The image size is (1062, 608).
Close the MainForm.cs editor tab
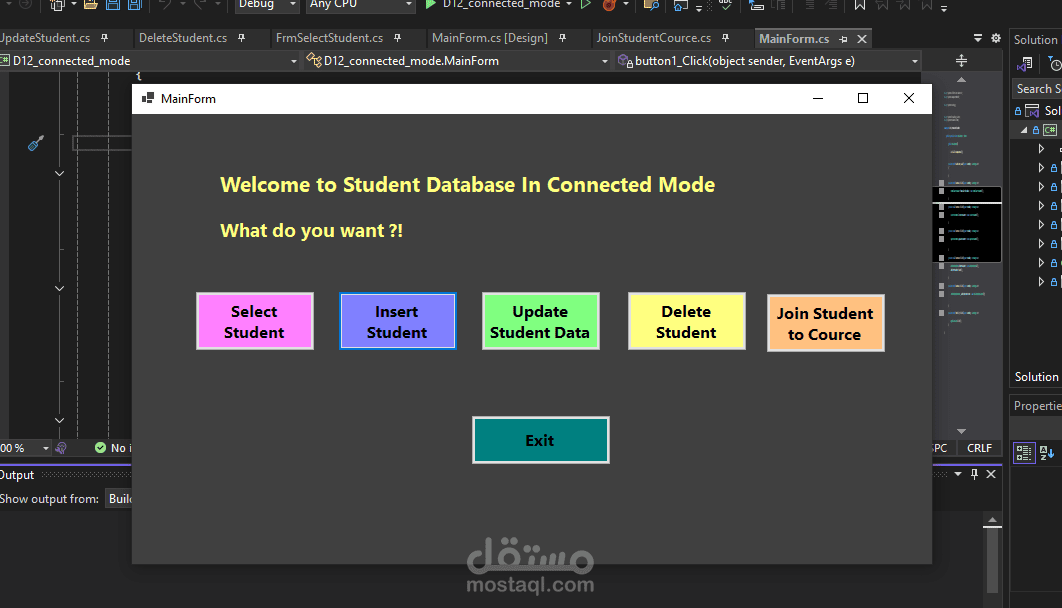pyautogui.click(x=862, y=39)
